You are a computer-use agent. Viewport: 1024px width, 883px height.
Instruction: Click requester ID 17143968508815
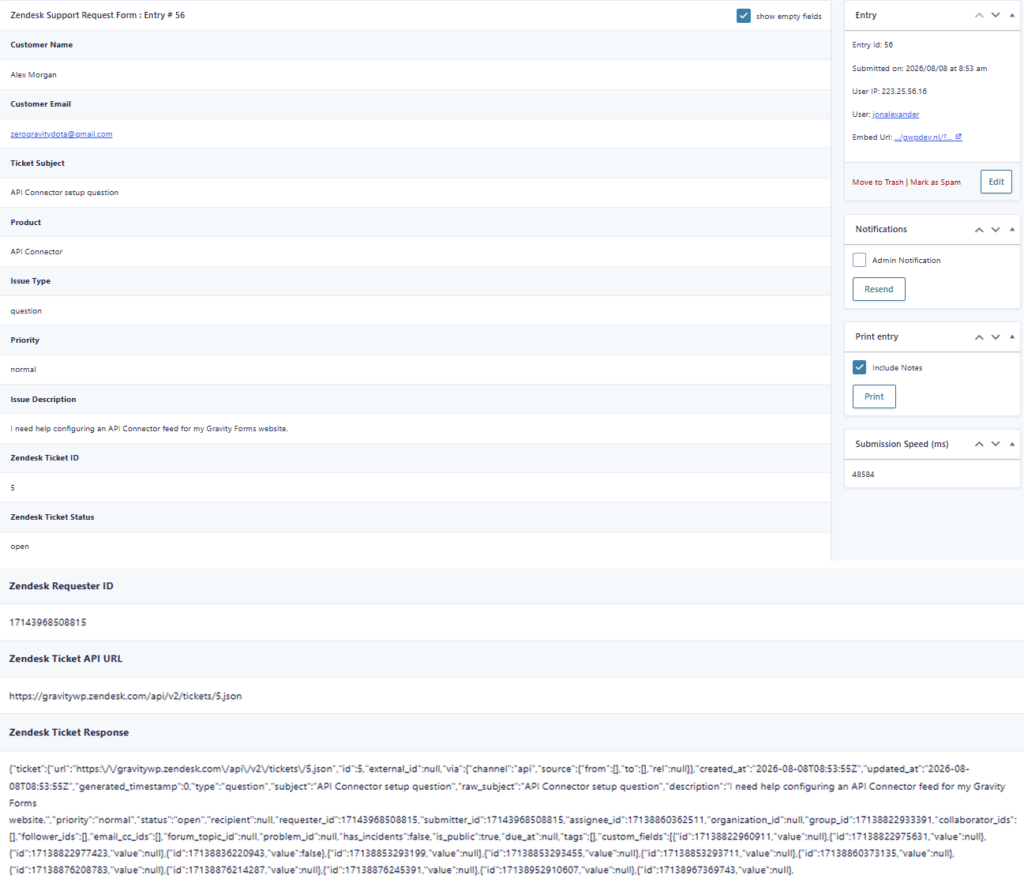pos(48,622)
